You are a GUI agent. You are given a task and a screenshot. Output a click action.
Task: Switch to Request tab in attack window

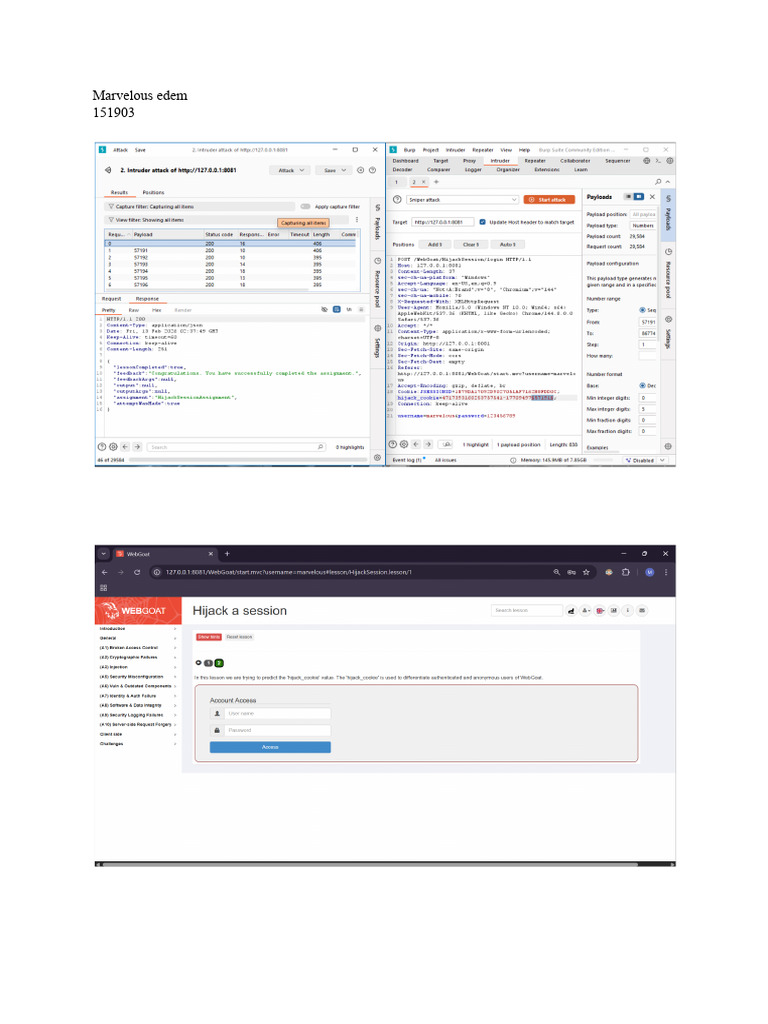pos(111,298)
